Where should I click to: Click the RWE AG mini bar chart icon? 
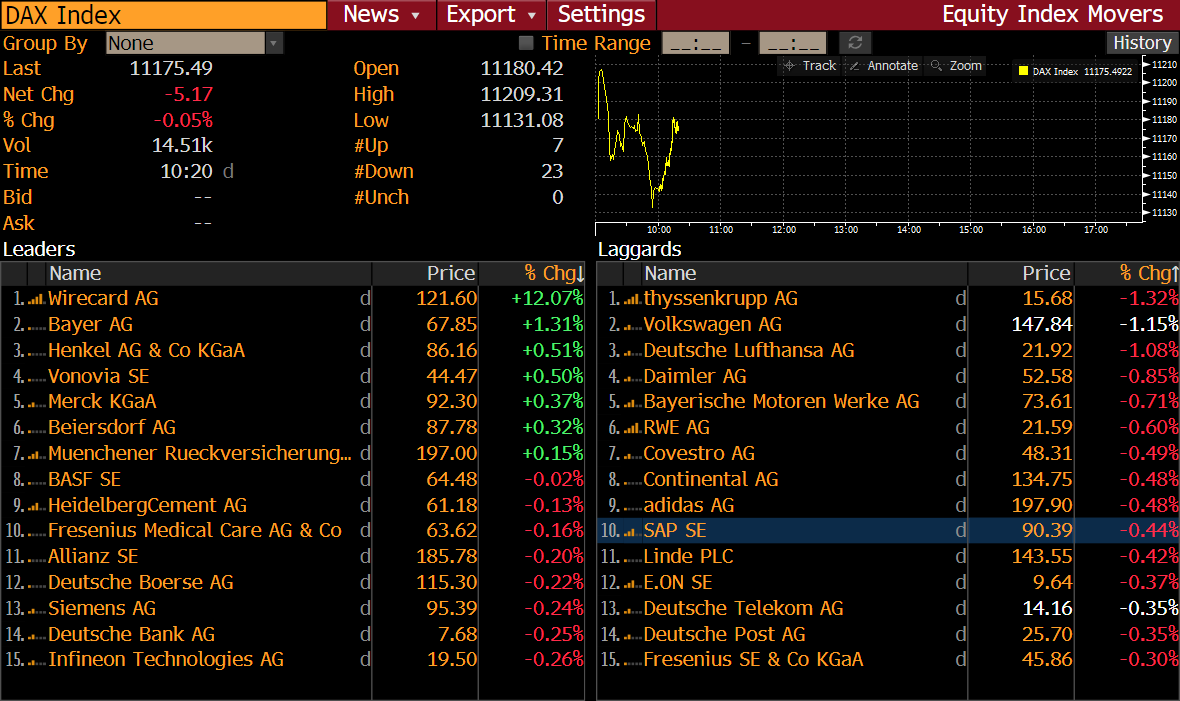tap(631, 428)
